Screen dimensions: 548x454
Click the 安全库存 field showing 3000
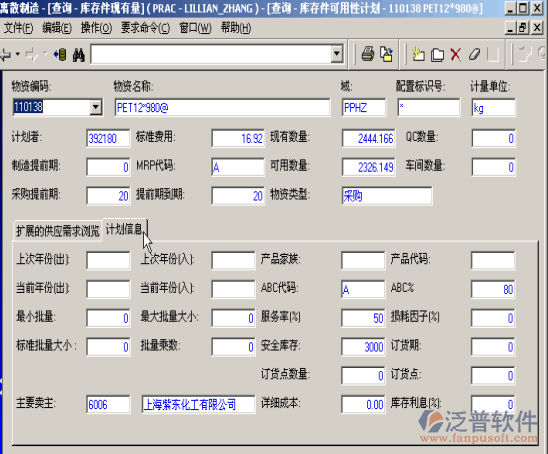[x=363, y=347]
